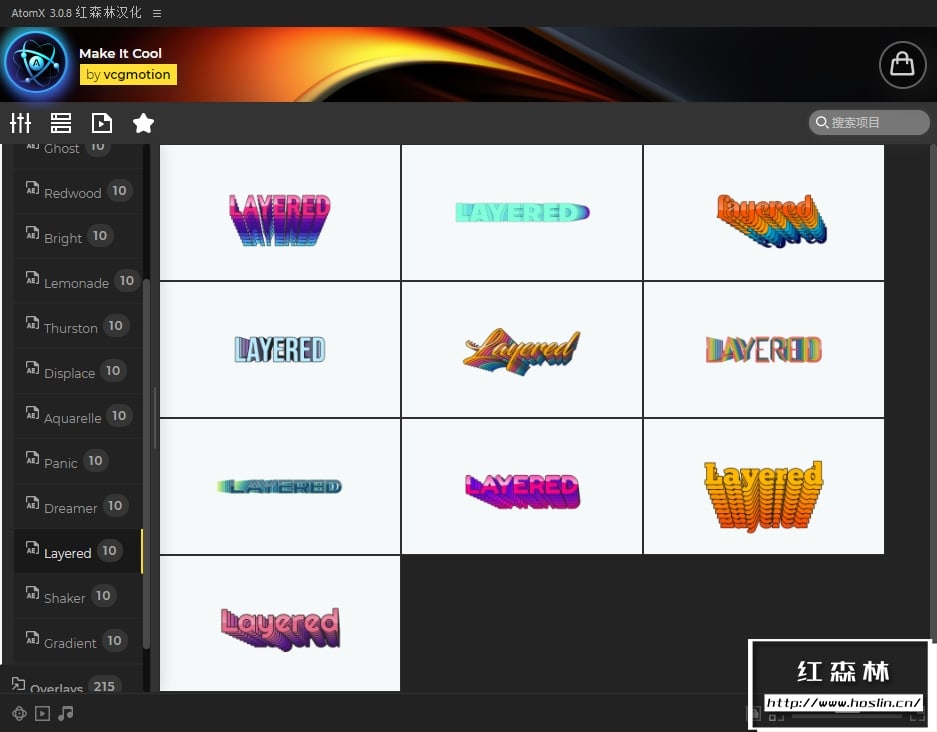Viewport: 937px width, 732px height.
Task: Select the Layered category
Action: (78, 551)
